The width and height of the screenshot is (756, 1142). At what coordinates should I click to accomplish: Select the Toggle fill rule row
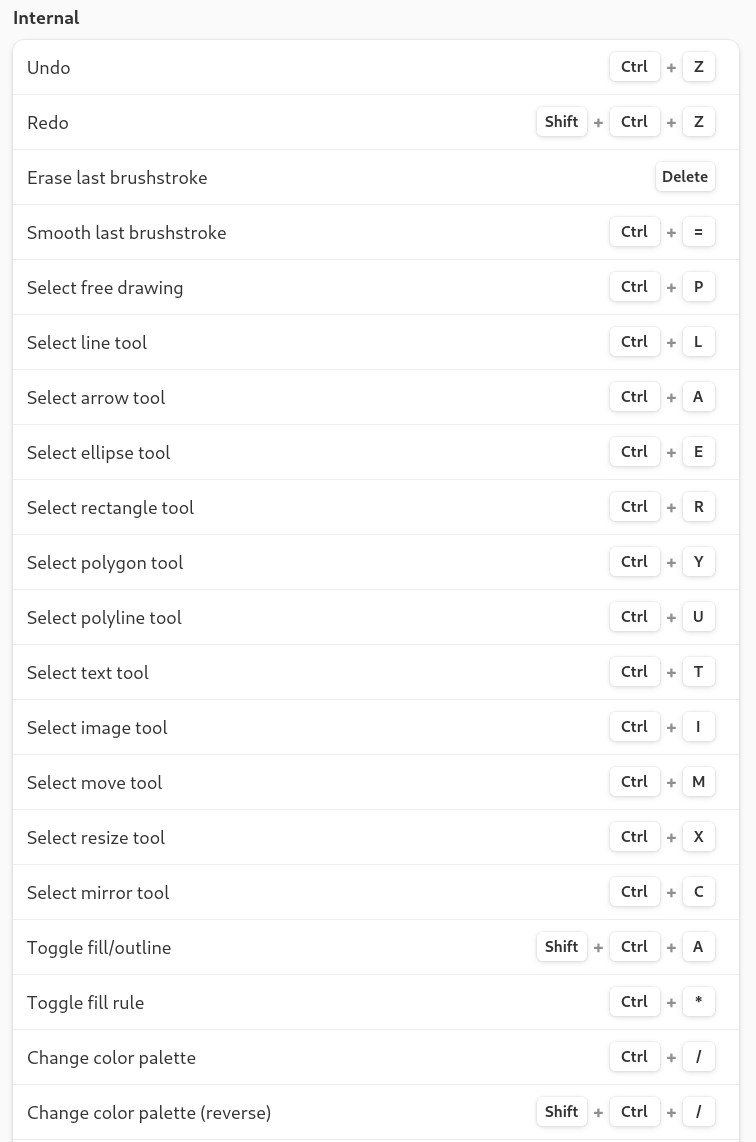[376, 1002]
